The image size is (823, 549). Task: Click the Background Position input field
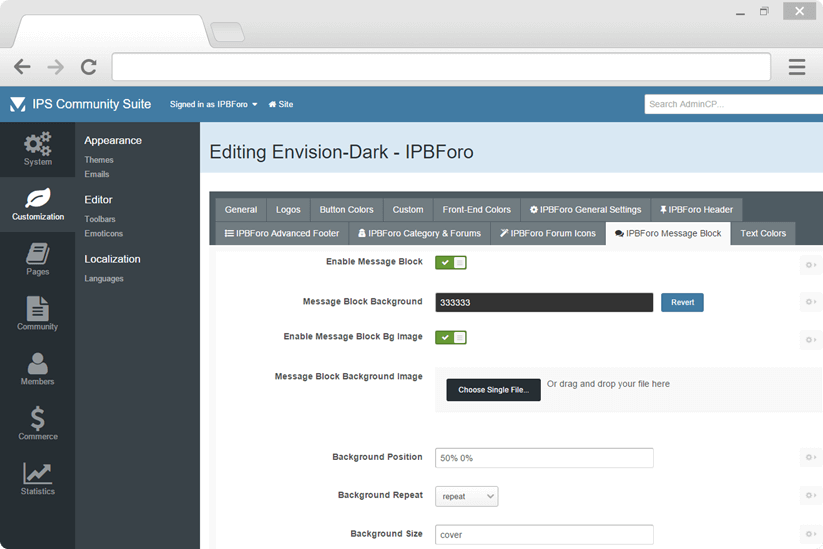544,458
